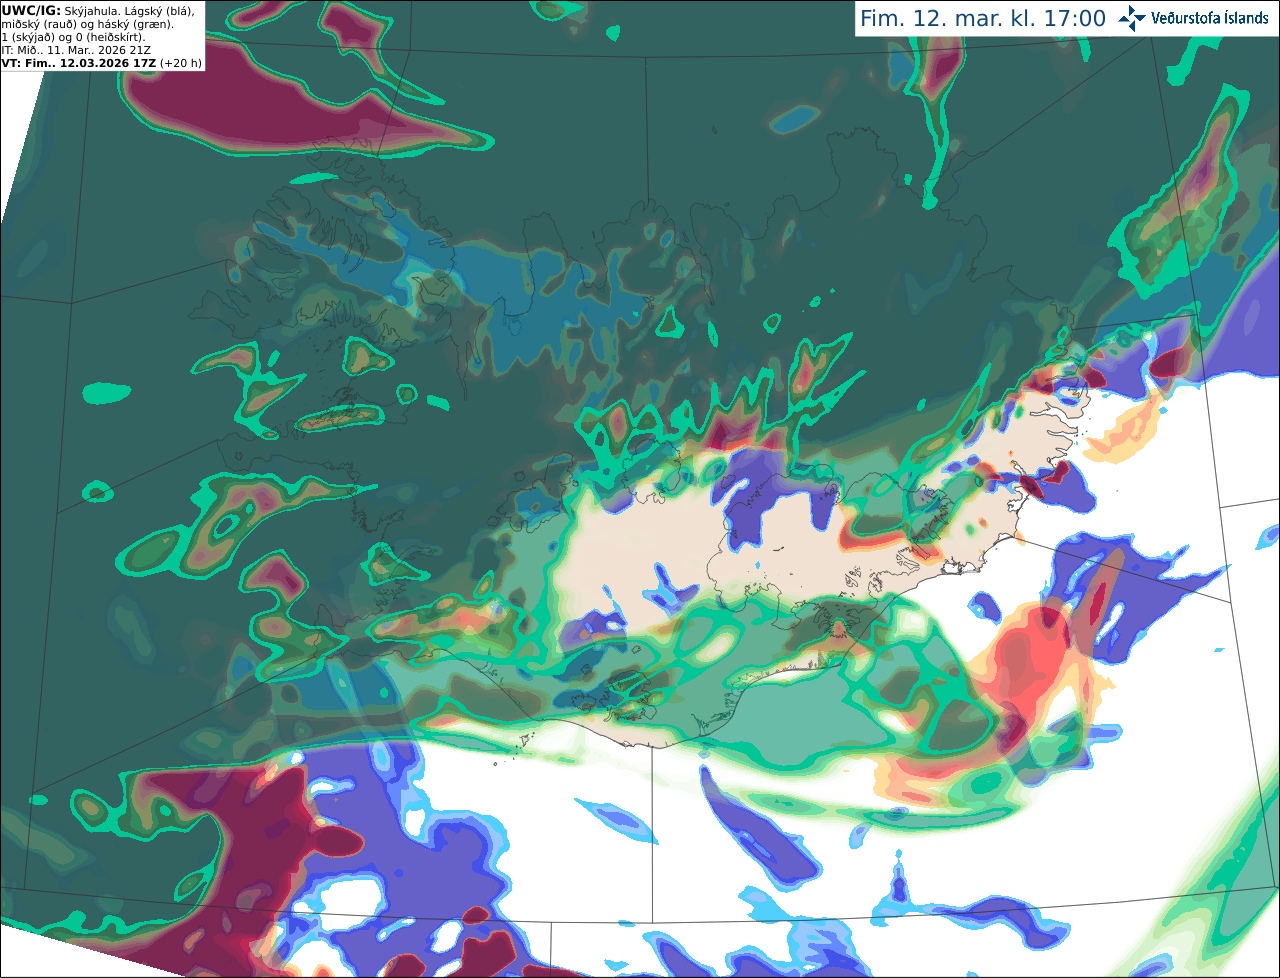The height and width of the screenshot is (978, 1280).
Task: Select the 'Fim. 12. mar. kl. 17:00' timestamp
Action: [x=983, y=18]
